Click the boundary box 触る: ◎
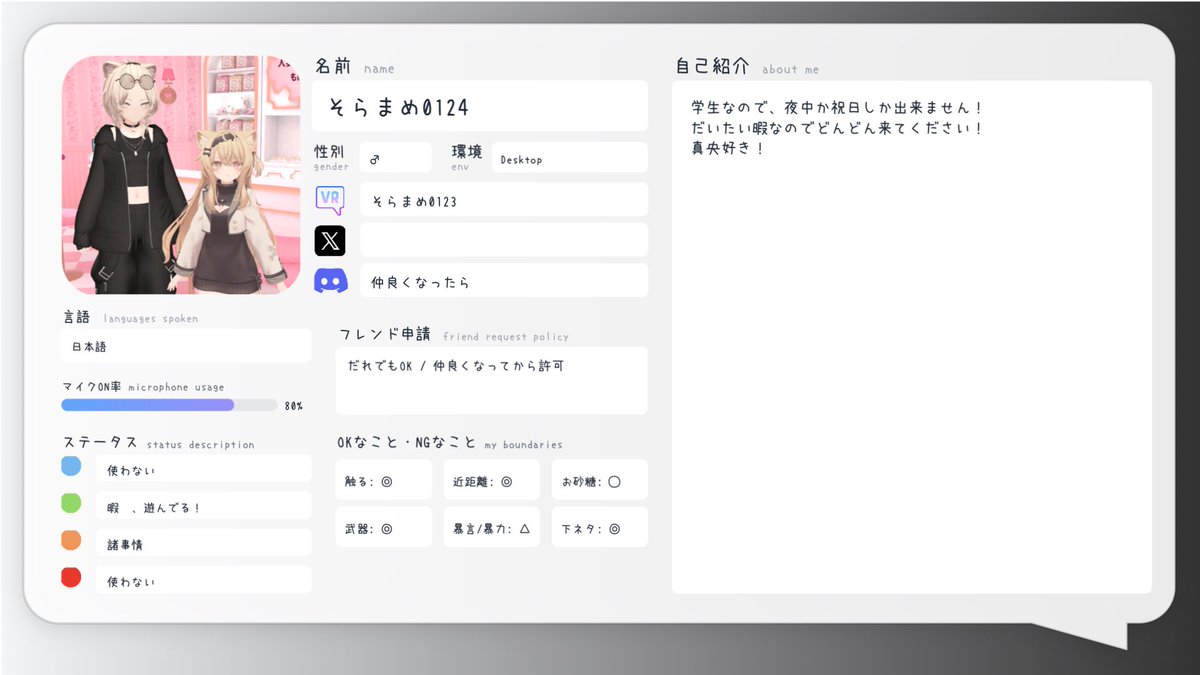1200x675 pixels. click(x=384, y=480)
